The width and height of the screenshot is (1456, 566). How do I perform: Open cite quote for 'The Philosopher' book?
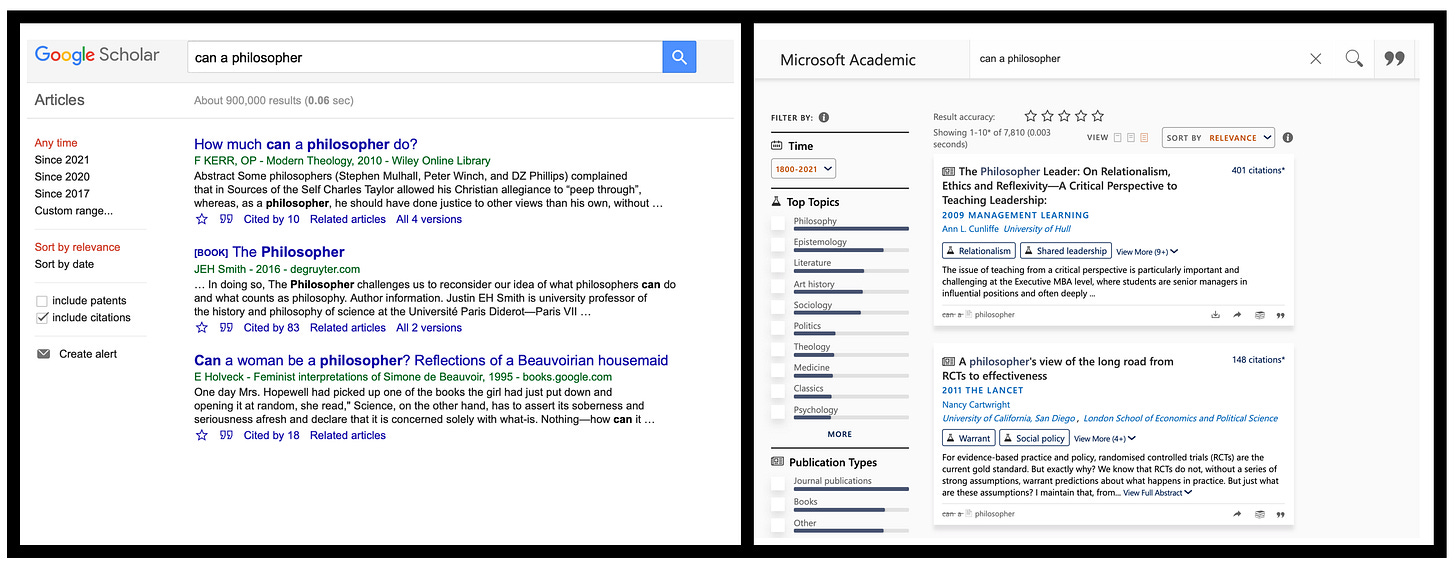[x=226, y=327]
